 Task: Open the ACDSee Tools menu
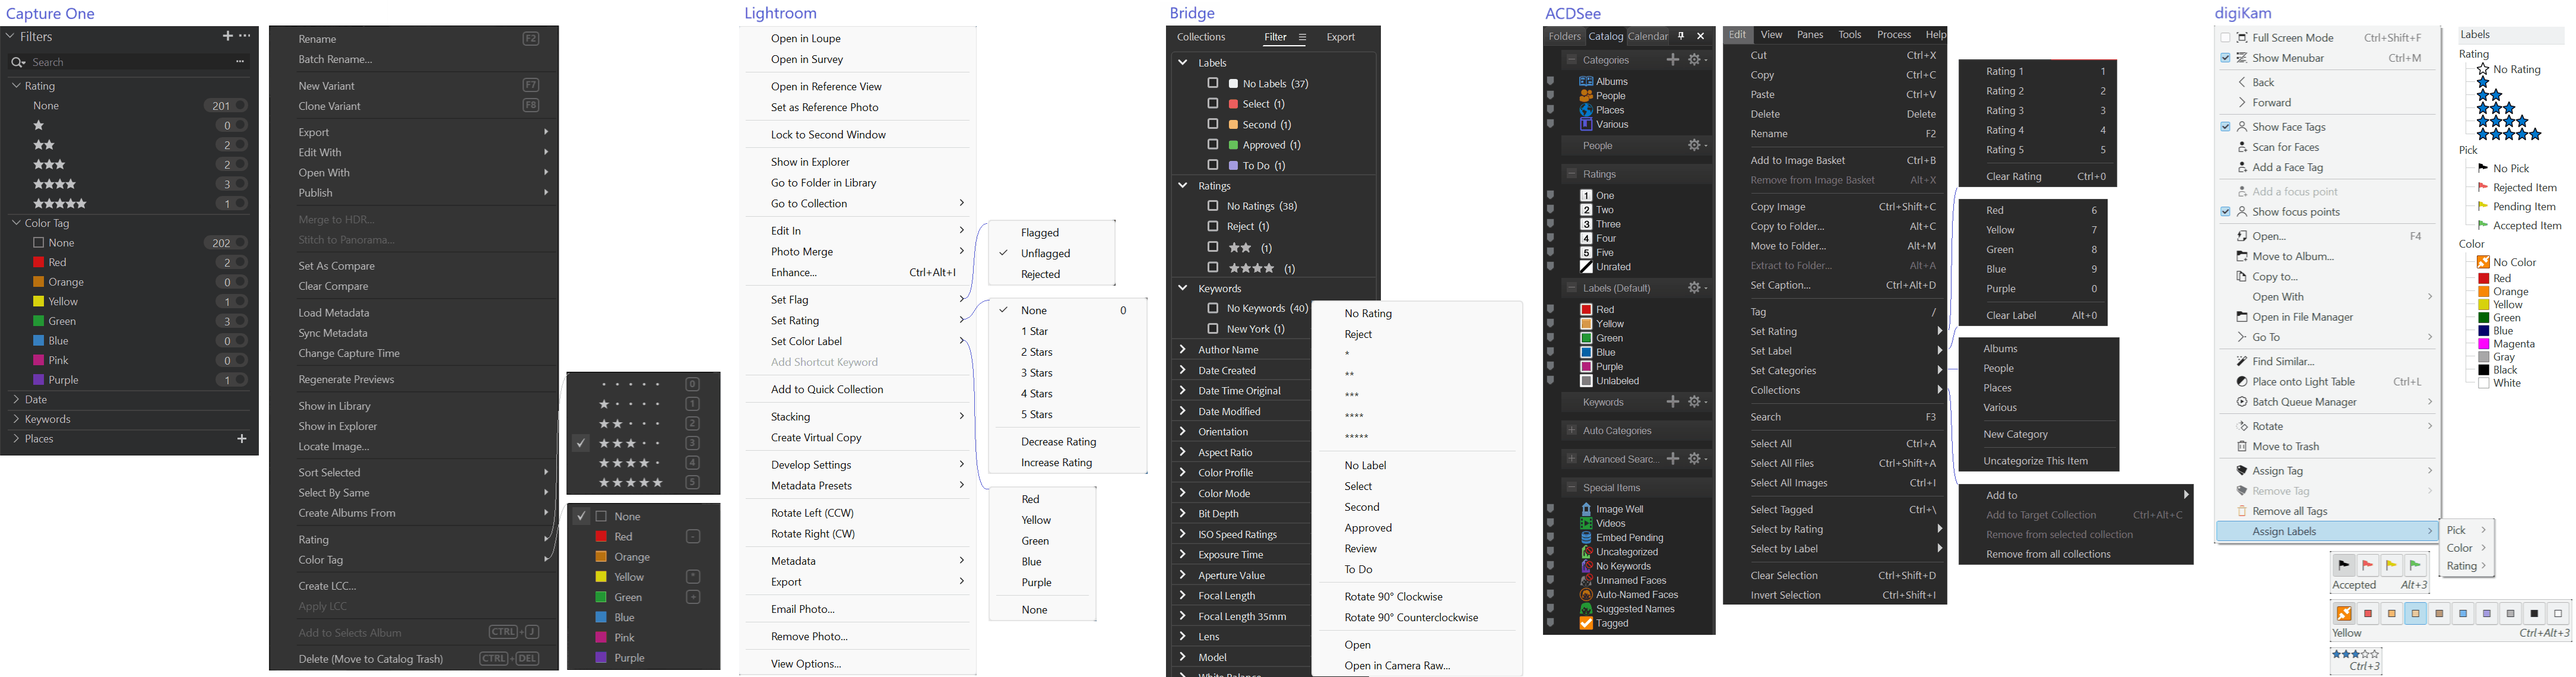1850,35
